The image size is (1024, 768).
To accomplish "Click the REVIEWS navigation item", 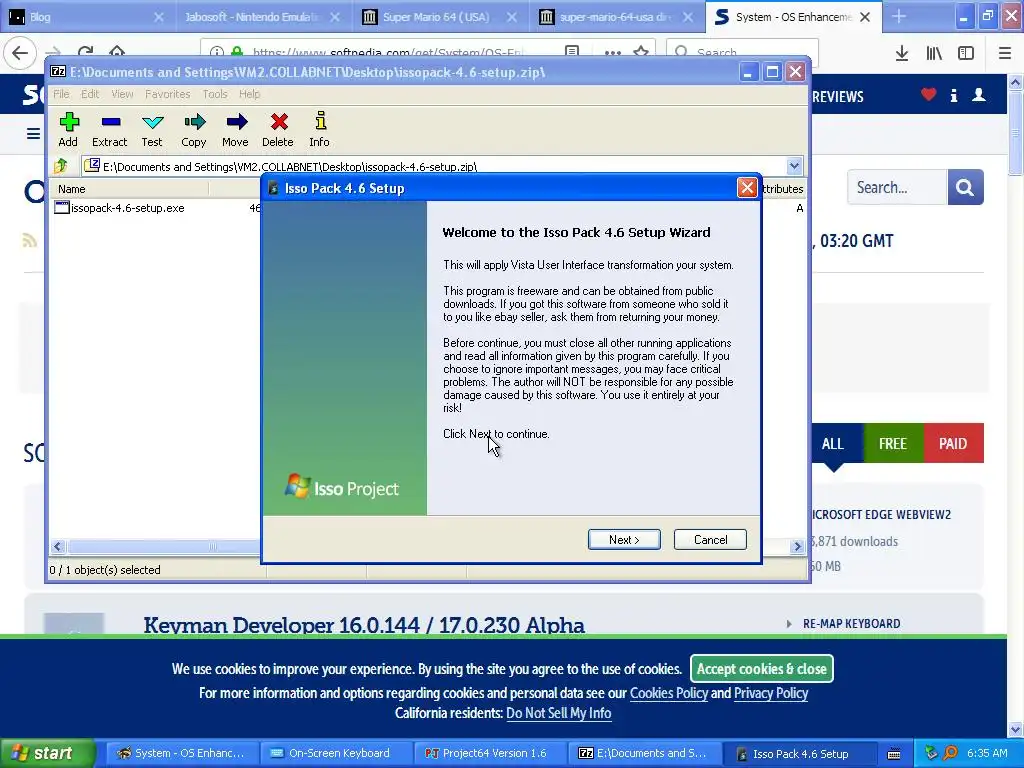I will coord(838,97).
